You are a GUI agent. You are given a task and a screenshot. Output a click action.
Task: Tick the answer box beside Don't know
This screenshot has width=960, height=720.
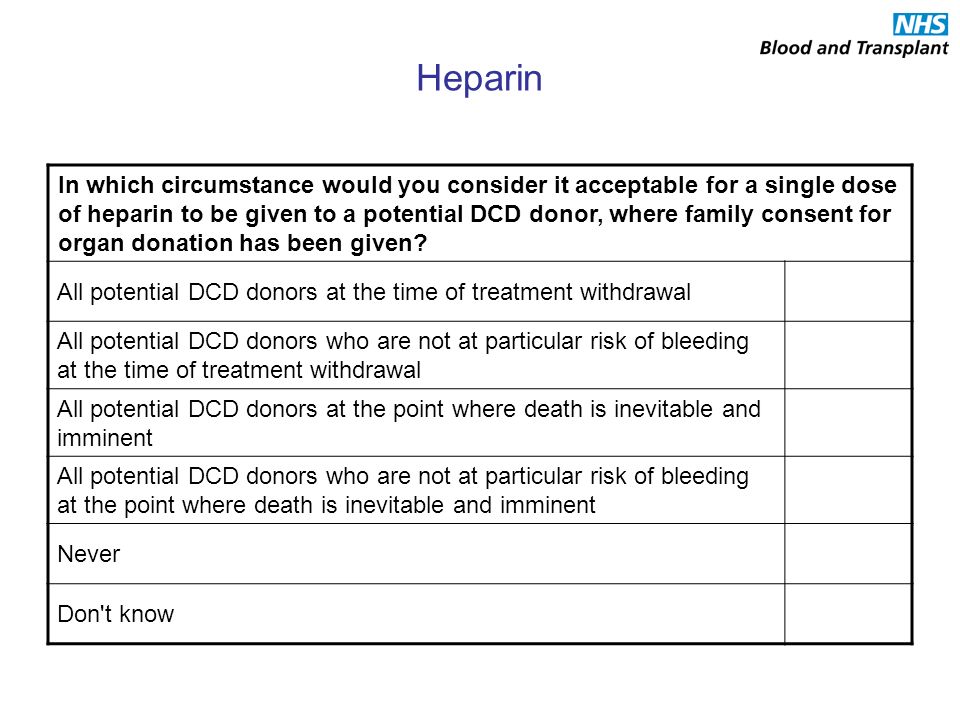[x=848, y=613]
